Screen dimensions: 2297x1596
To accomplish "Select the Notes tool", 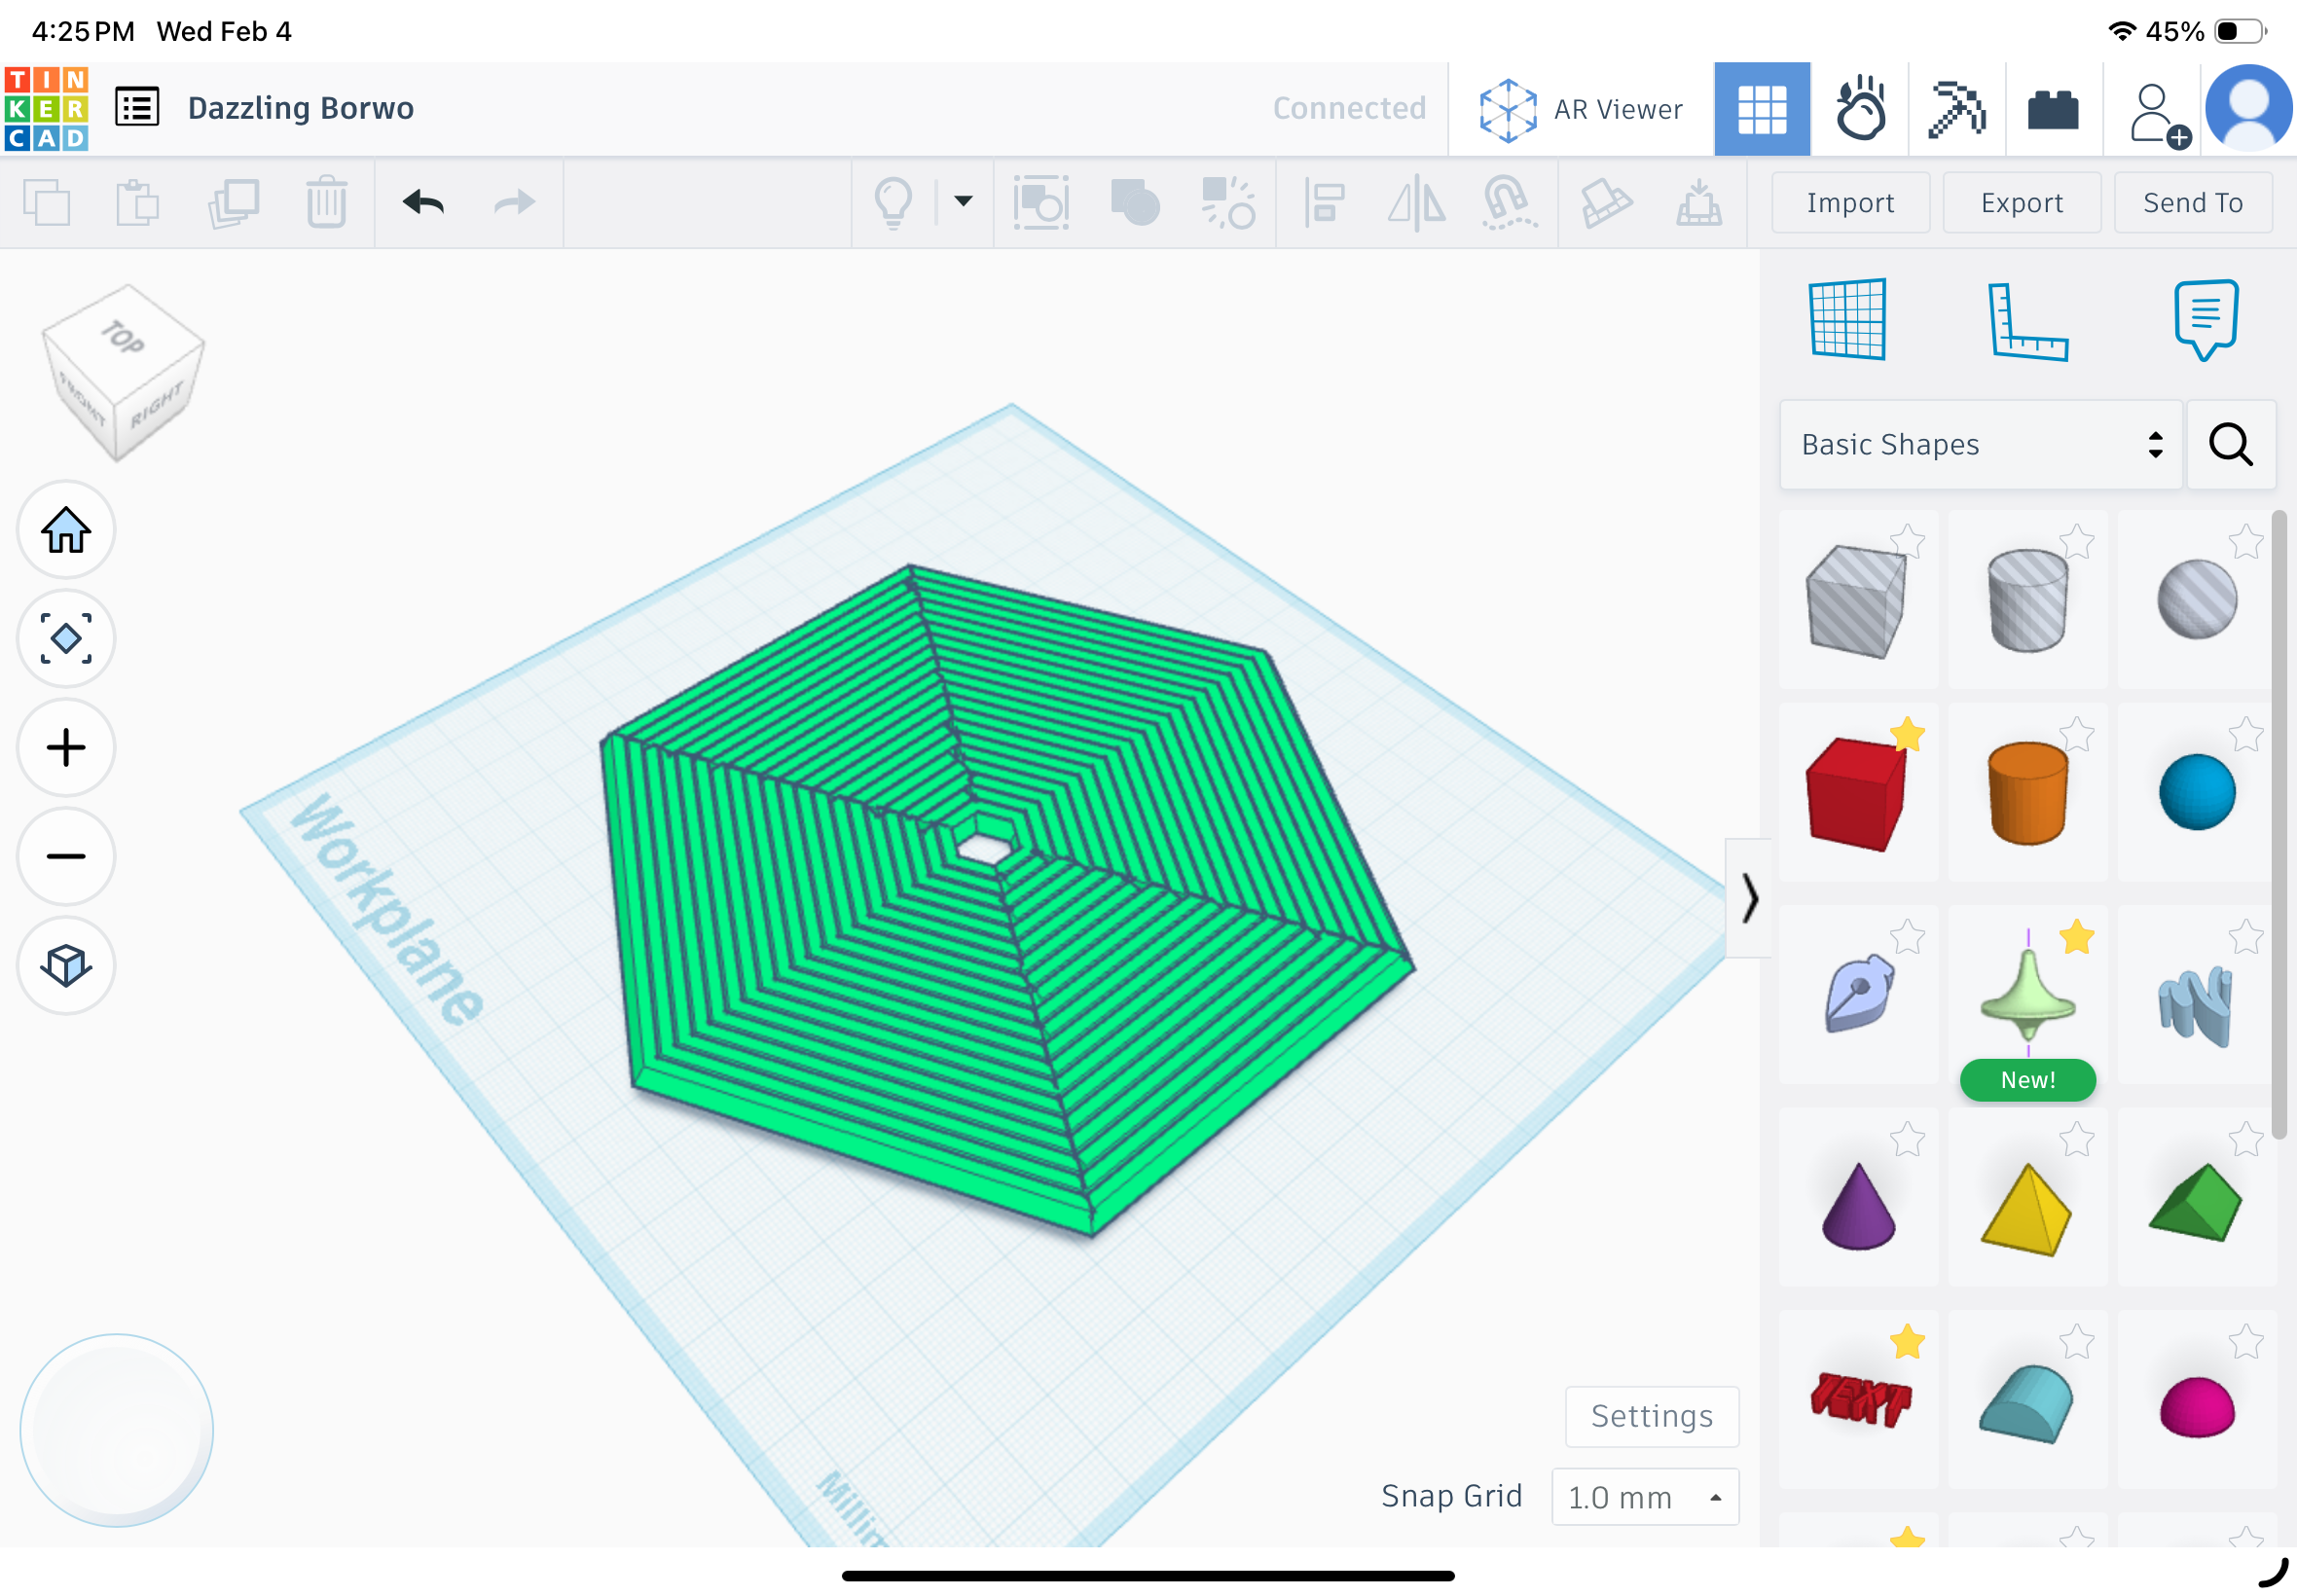I will point(2205,319).
